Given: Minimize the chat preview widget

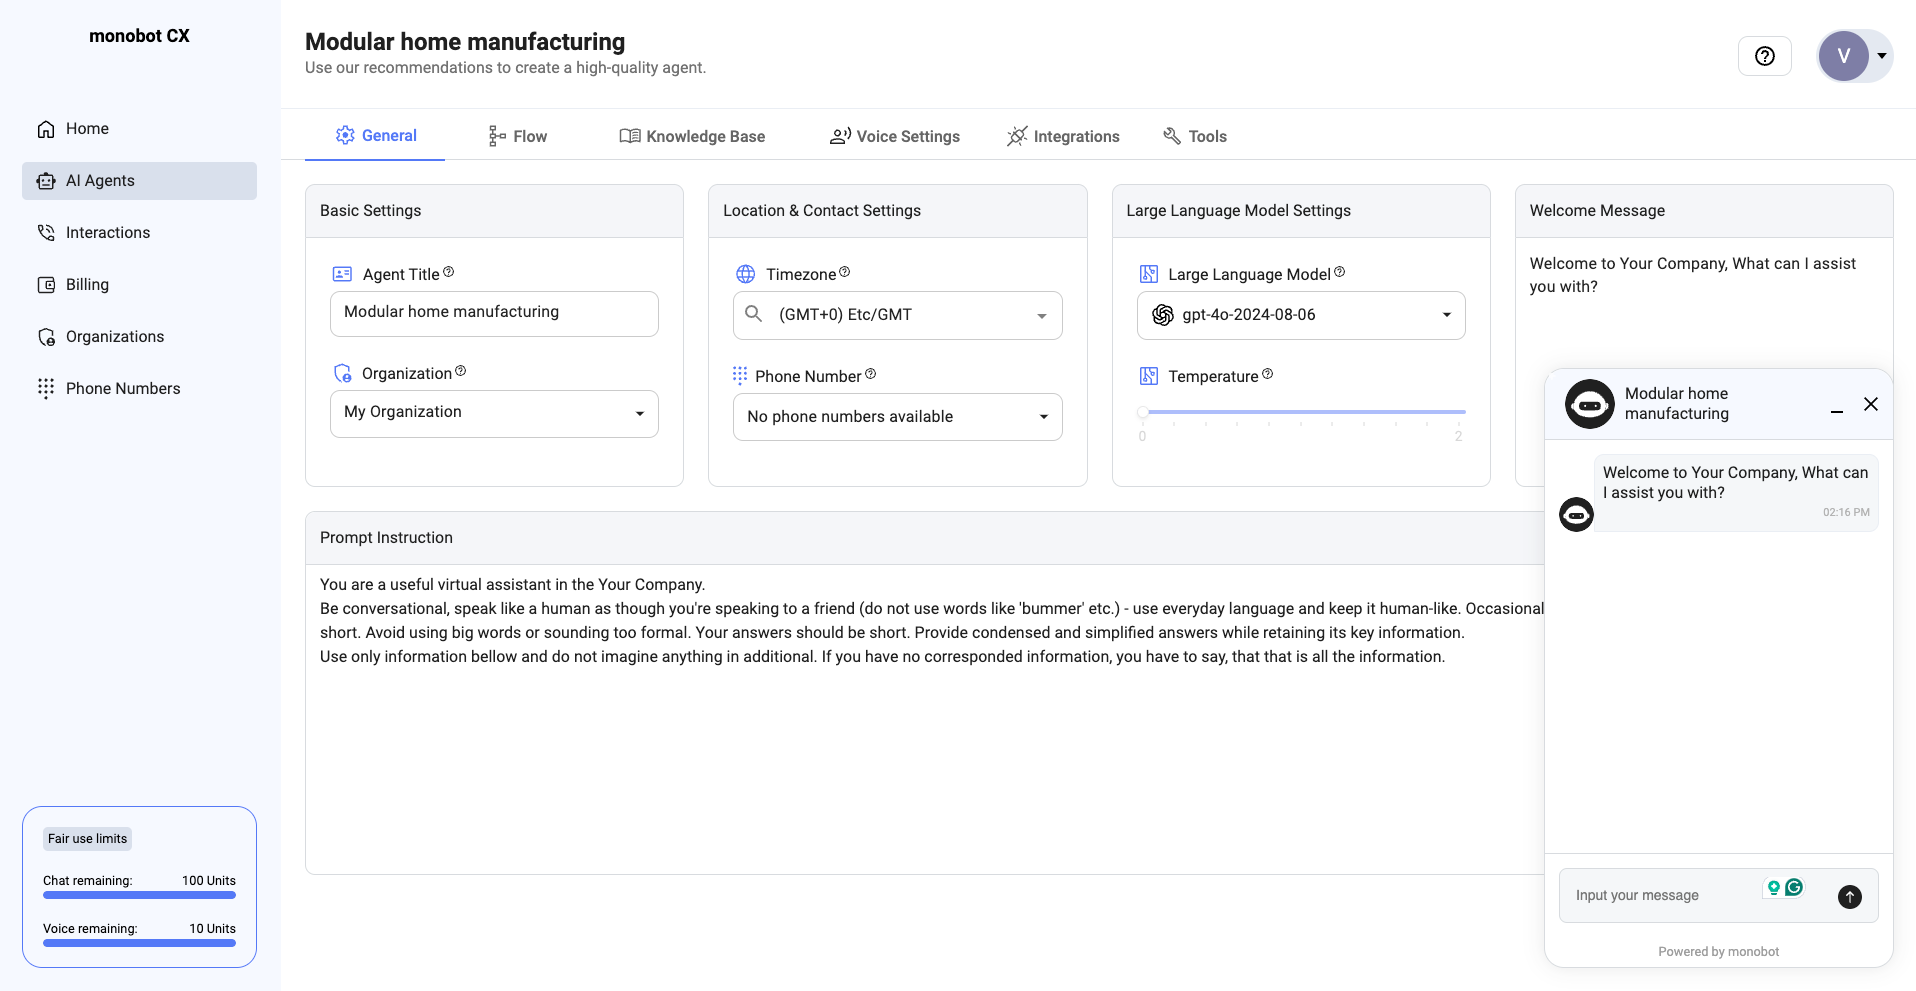Looking at the screenshot, I should pos(1836,405).
